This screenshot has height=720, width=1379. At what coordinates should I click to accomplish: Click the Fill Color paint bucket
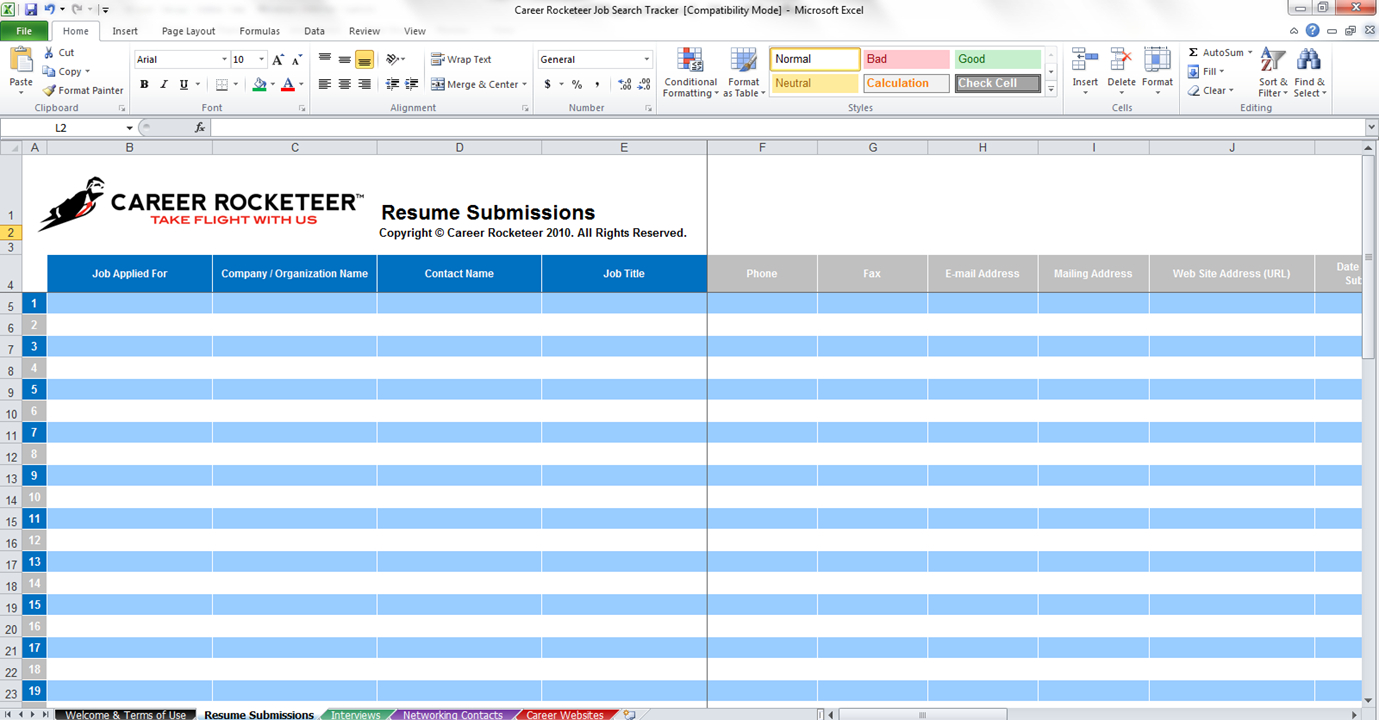click(259, 85)
